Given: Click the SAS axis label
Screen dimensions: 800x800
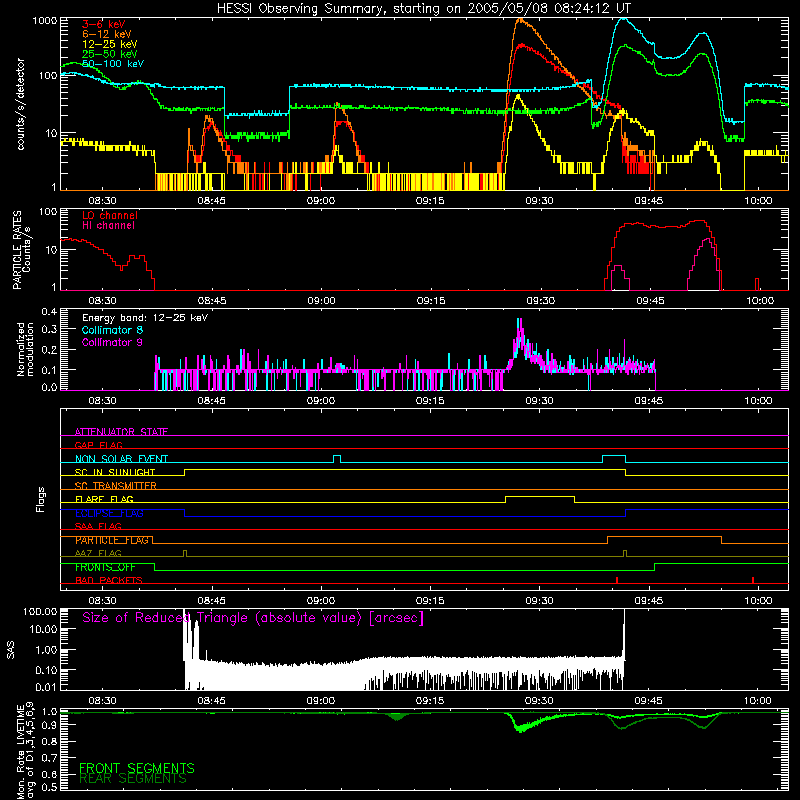Looking at the screenshot, I should tap(11, 649).
